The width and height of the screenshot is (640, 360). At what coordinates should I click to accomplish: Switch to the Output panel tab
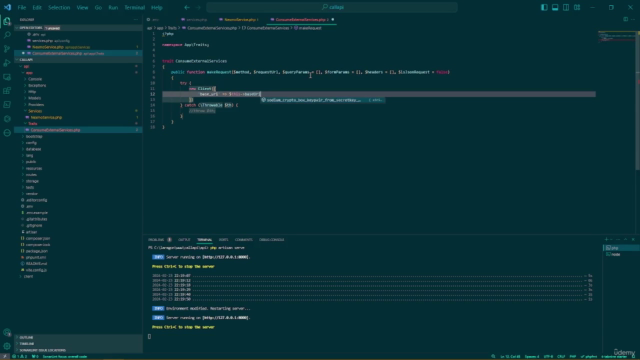[184, 240]
